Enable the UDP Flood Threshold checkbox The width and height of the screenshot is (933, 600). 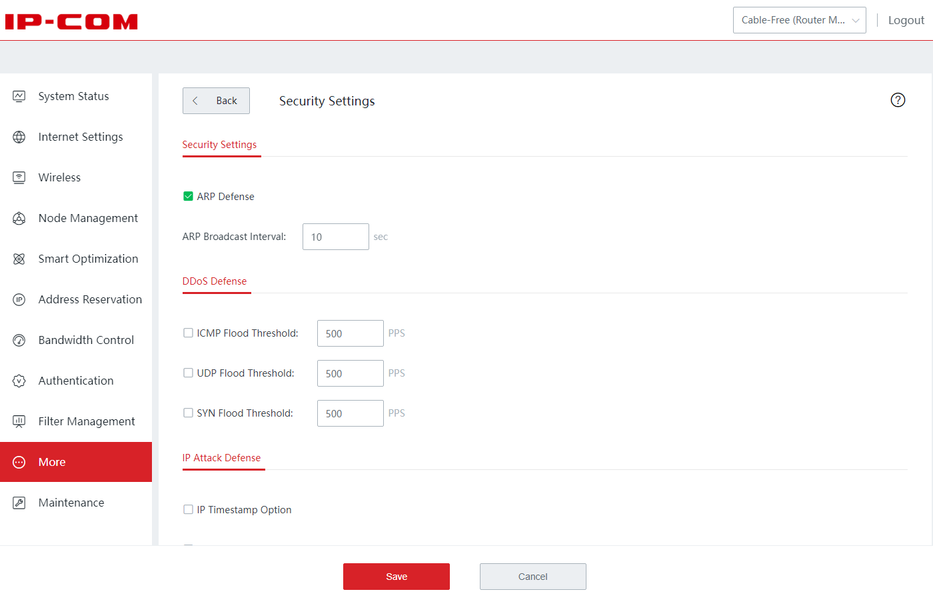tap(188, 373)
